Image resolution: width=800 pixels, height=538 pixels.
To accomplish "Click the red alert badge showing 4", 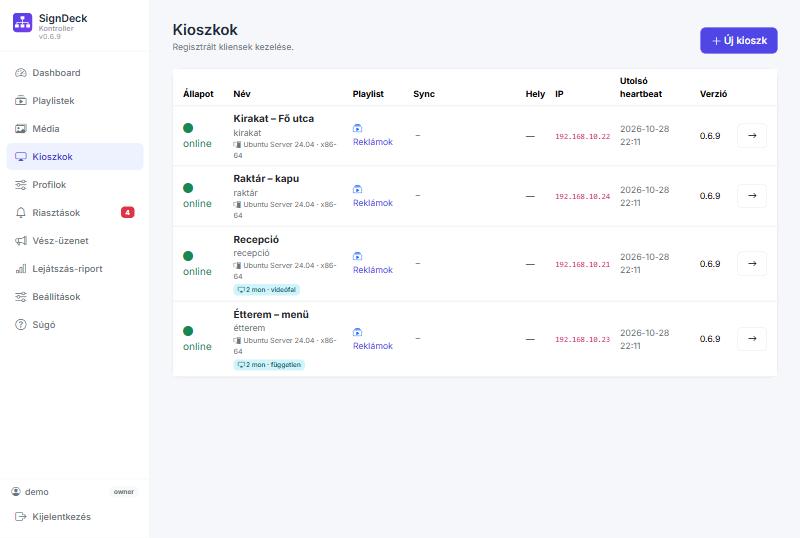I will pyautogui.click(x=128, y=212).
